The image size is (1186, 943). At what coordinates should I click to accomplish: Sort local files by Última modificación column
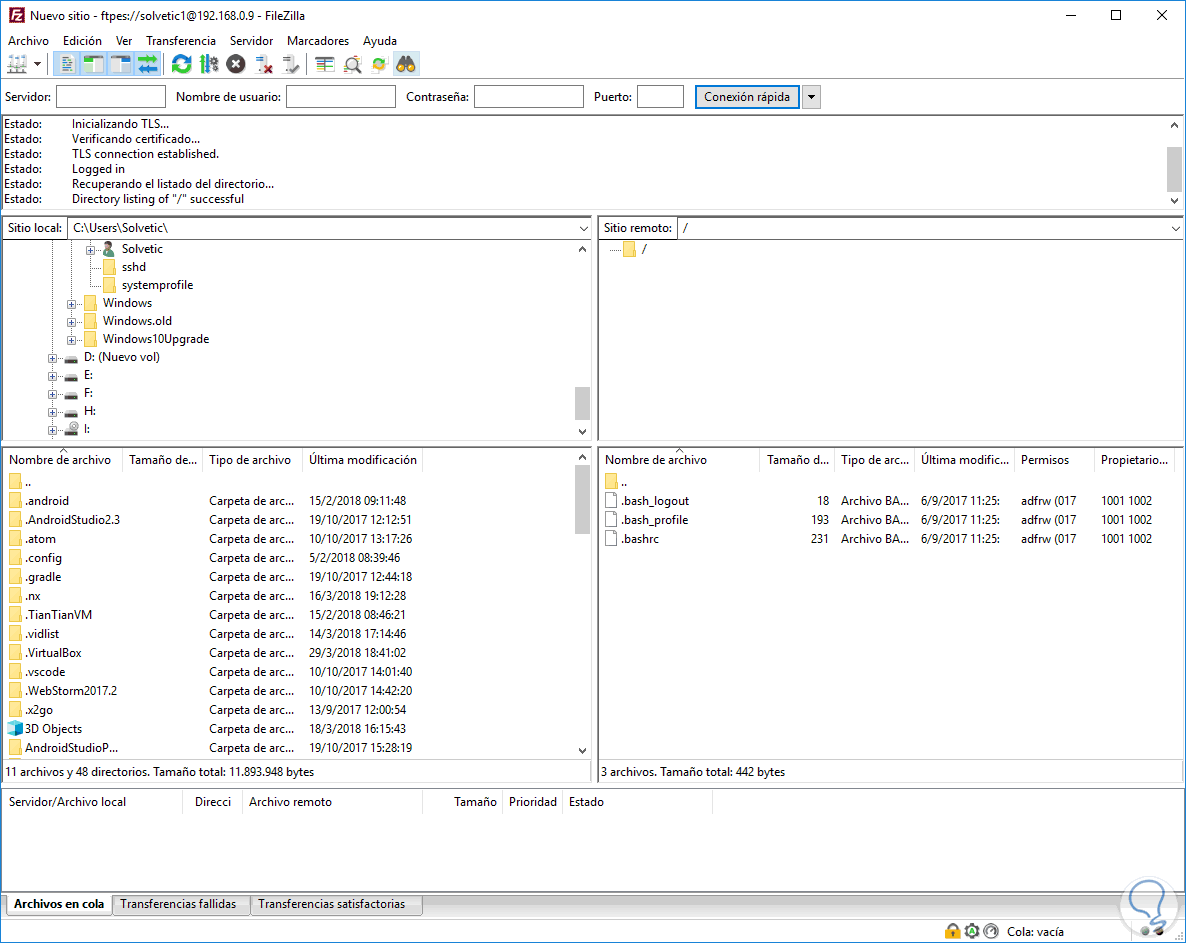tap(362, 460)
